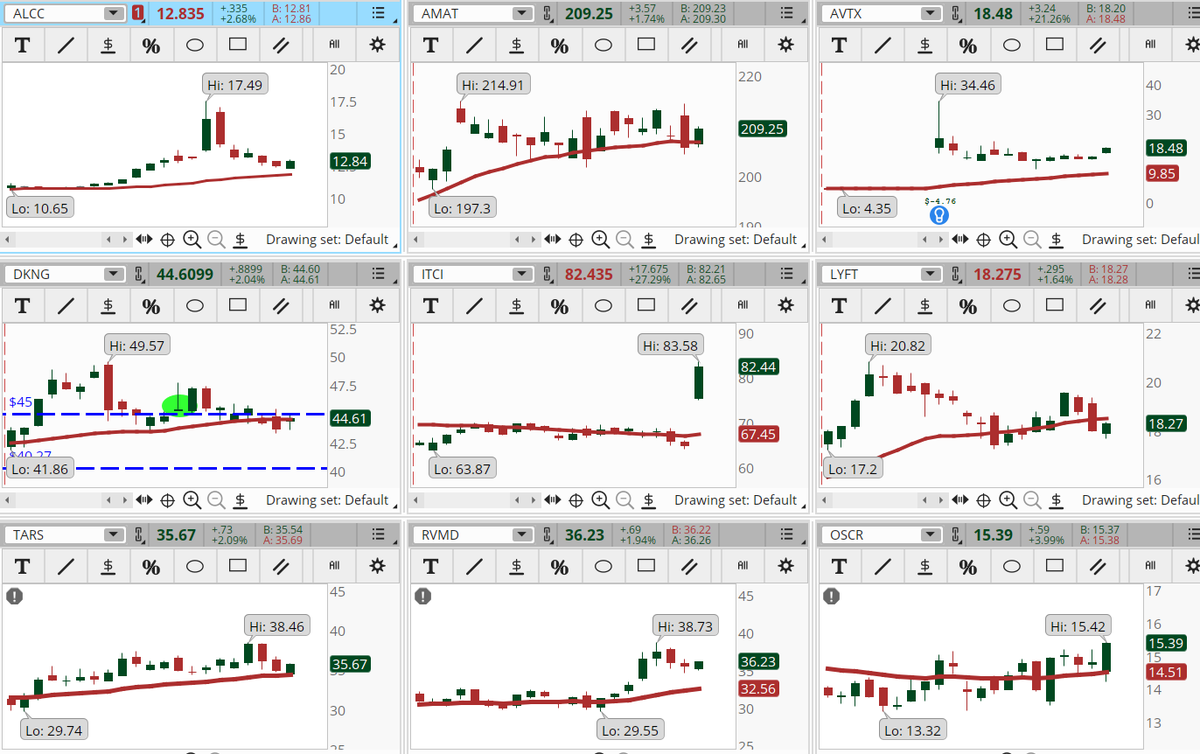
Task: Zoom in on the LYFT chart
Action: [1008, 500]
